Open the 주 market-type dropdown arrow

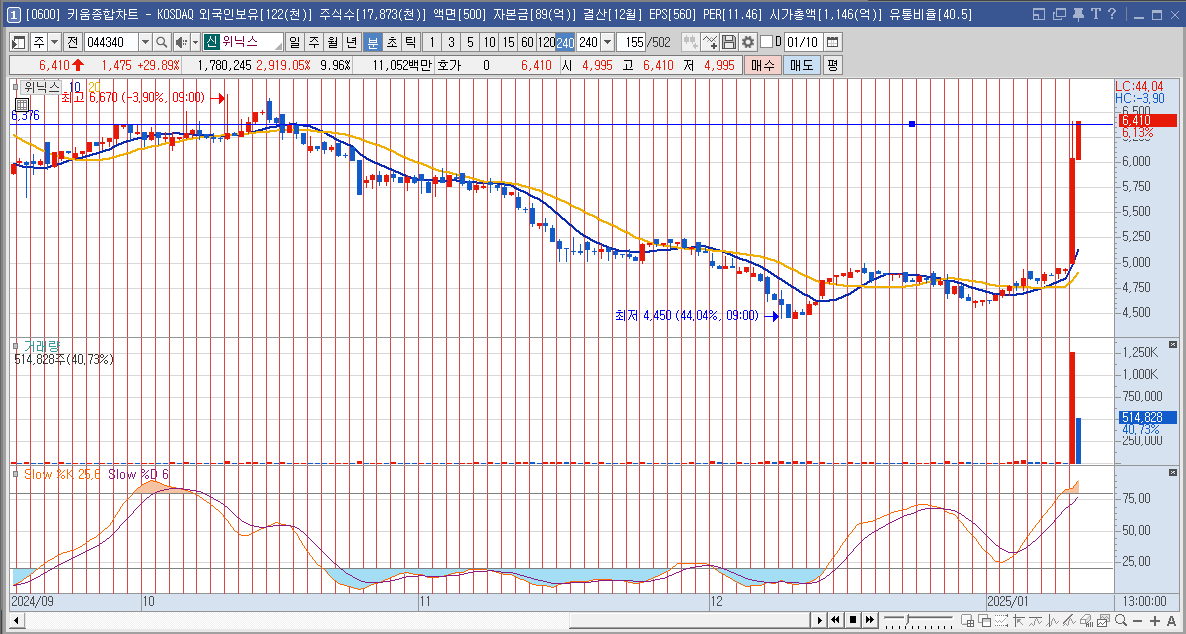[54, 42]
